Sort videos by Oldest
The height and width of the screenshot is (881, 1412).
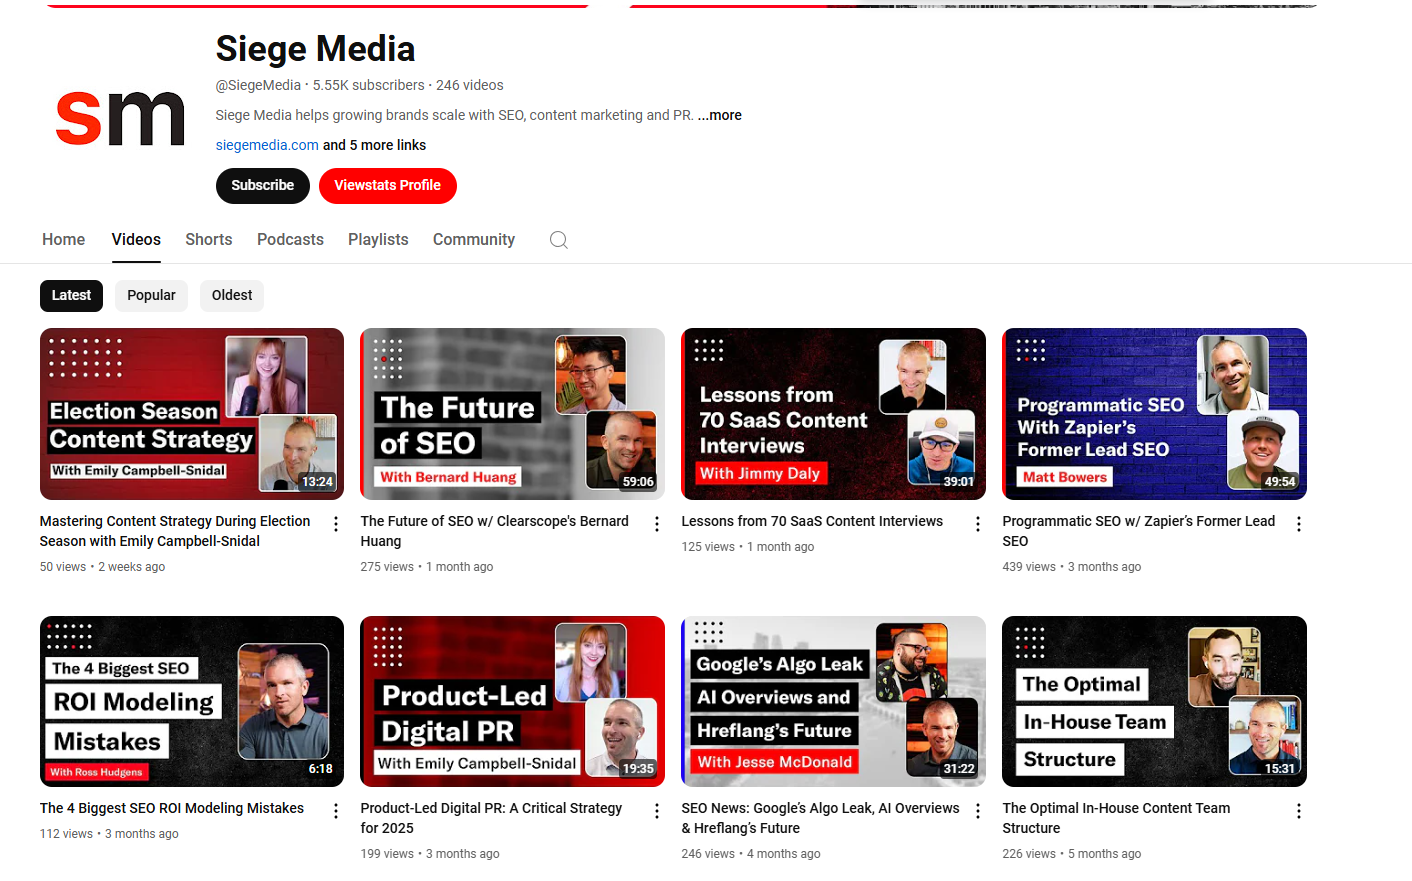pyautogui.click(x=232, y=296)
